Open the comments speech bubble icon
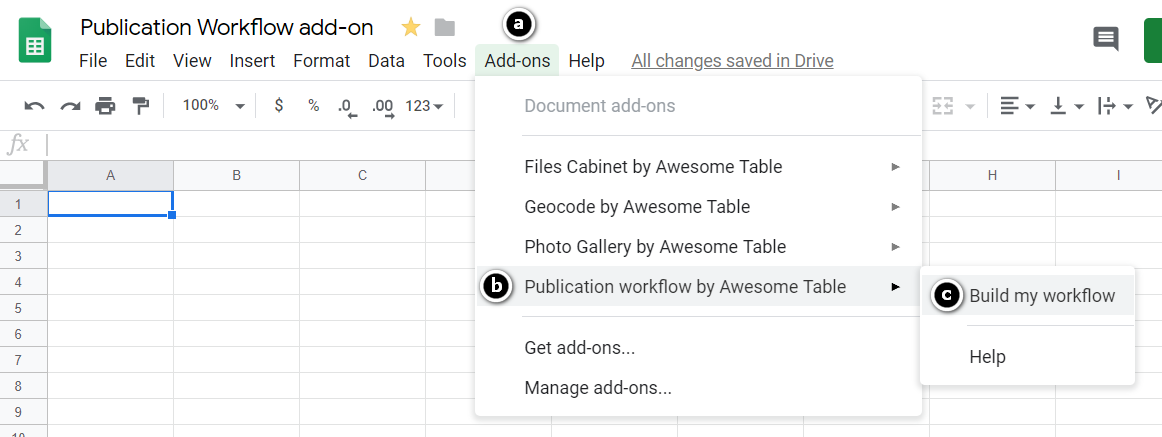The width and height of the screenshot is (1162, 437). (x=1106, y=39)
